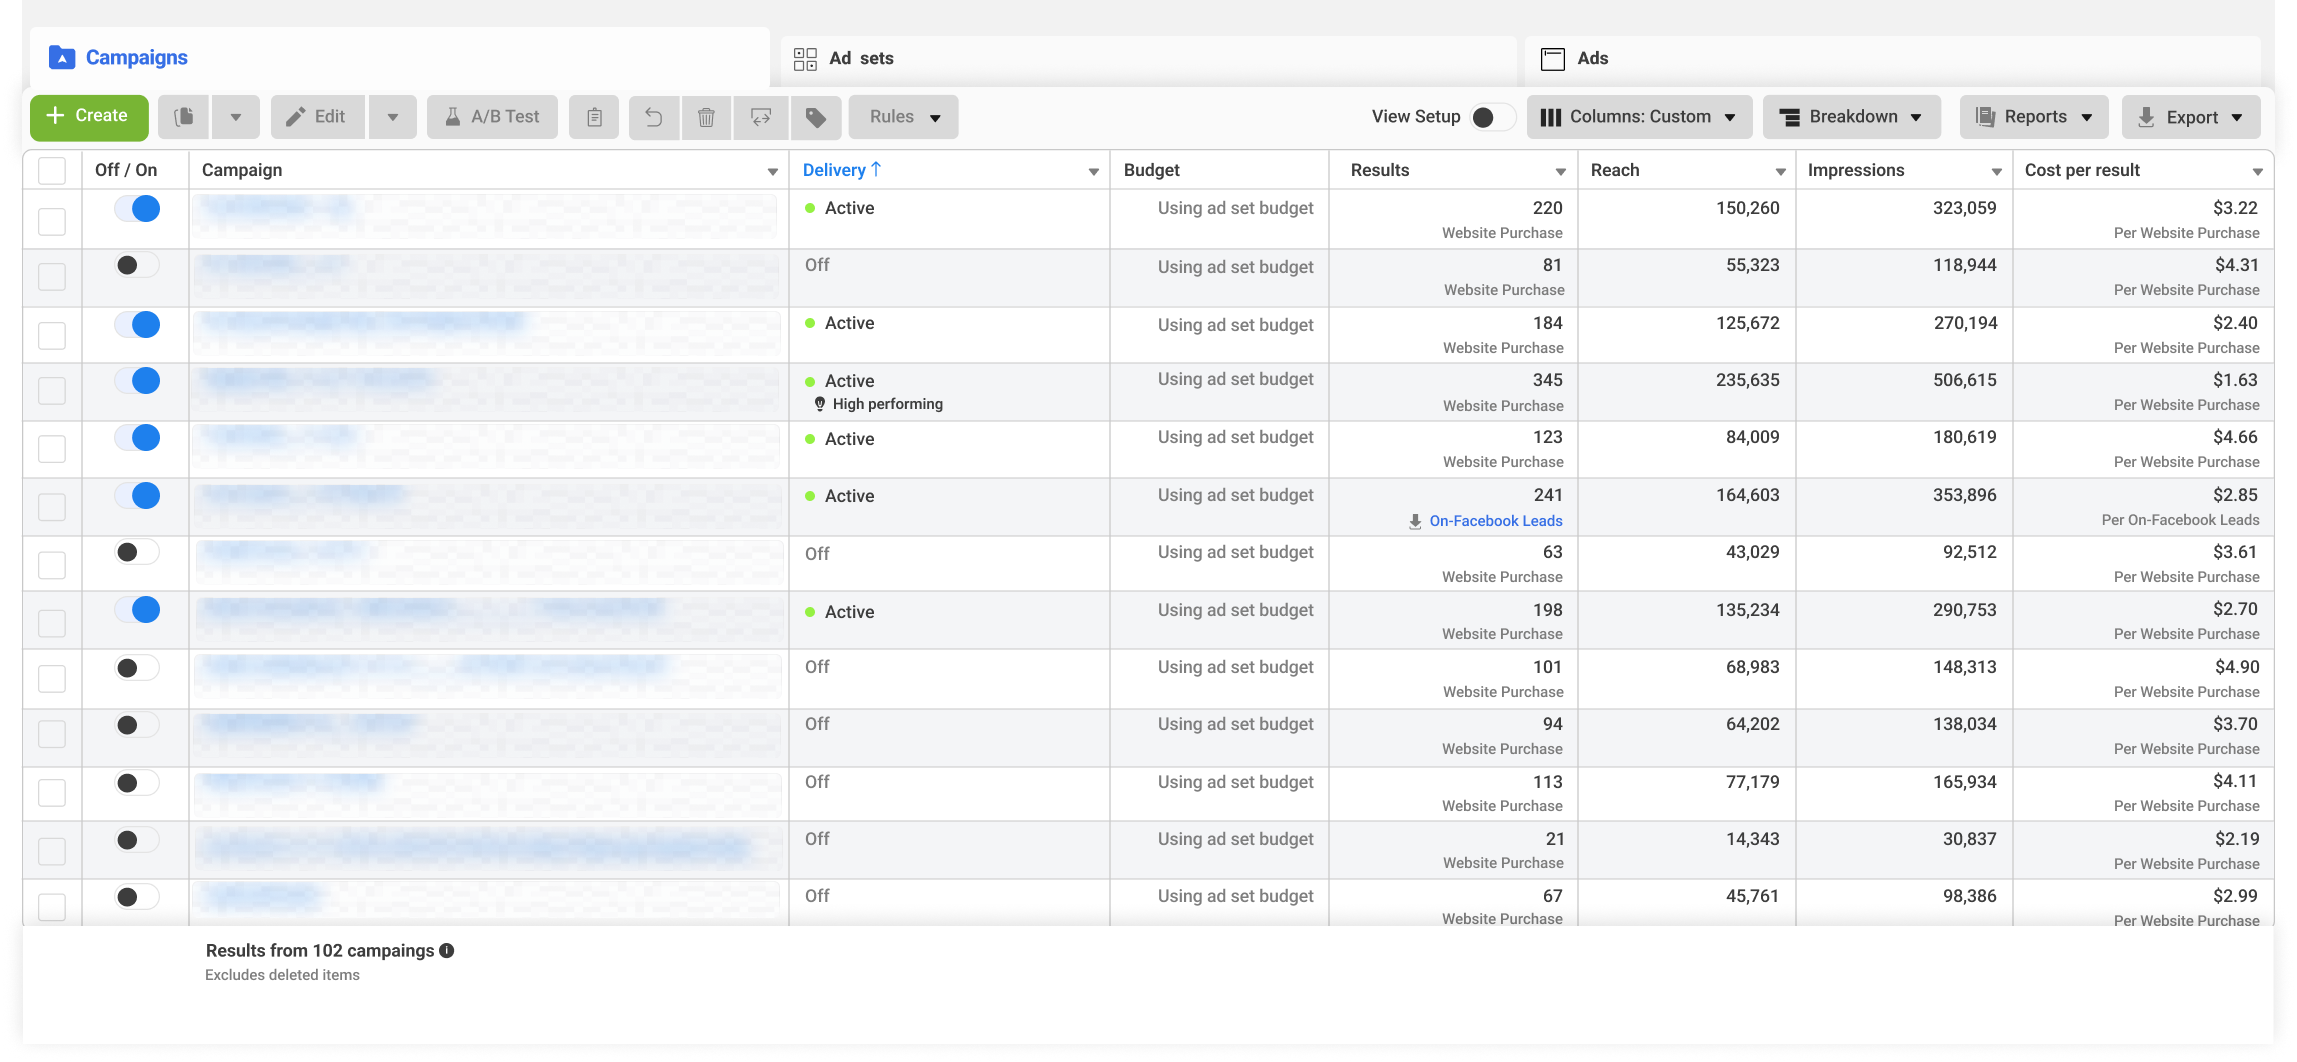
Task: Open the Columns: Custom dropdown
Action: pos(1639,117)
